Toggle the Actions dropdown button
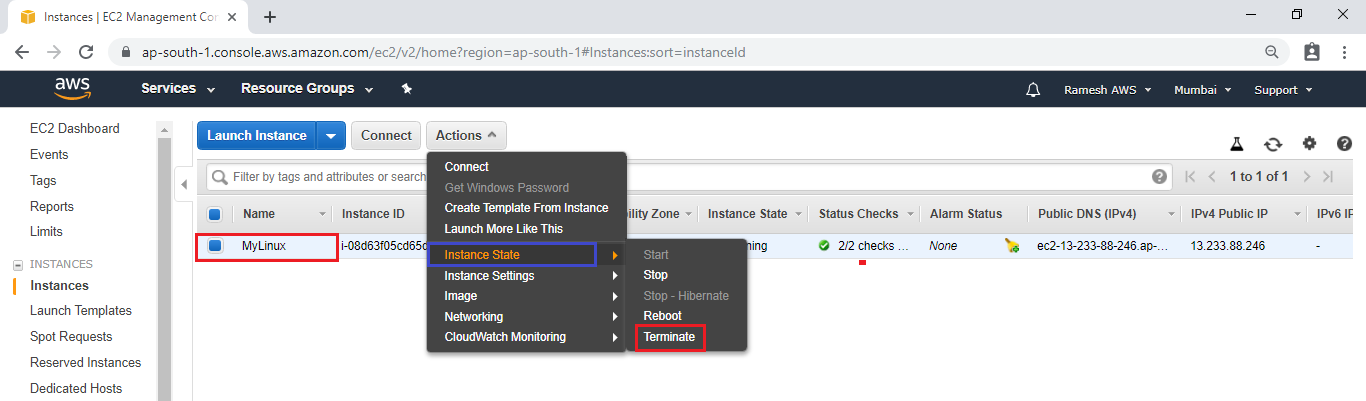Screen dimensions: 1366x401 [x=466, y=136]
